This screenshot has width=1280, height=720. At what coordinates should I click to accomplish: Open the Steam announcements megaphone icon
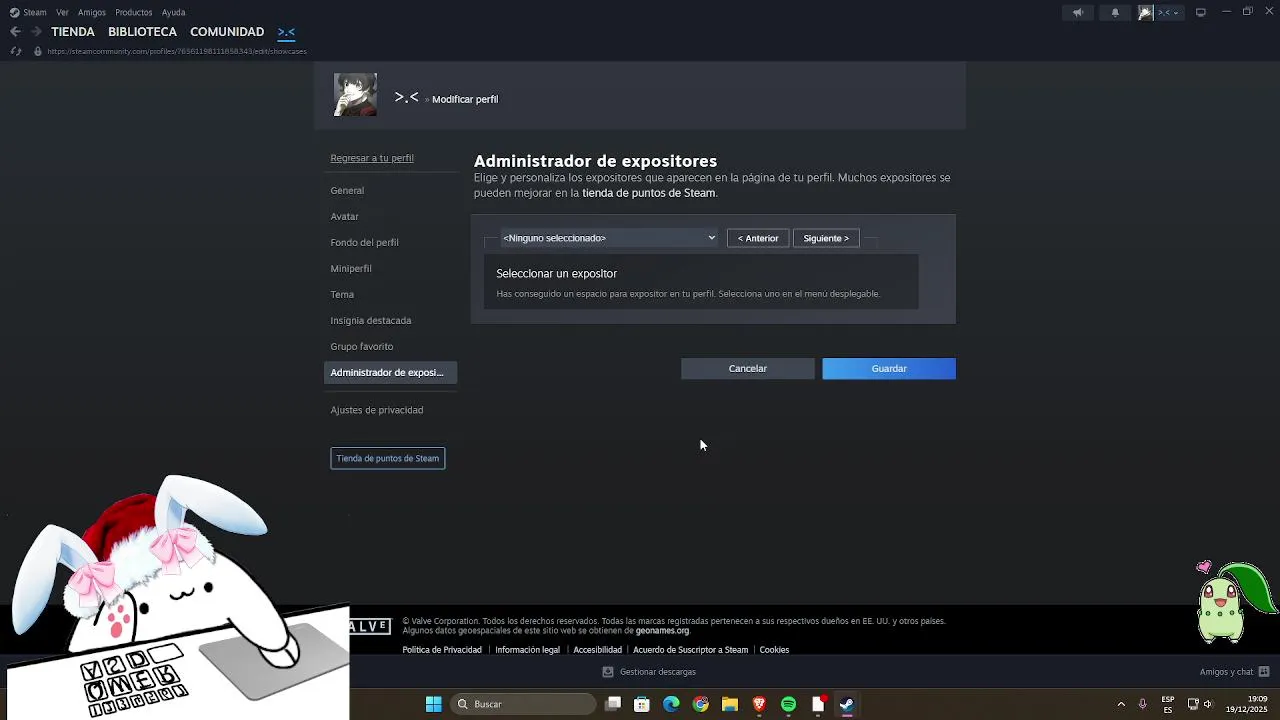[1077, 13]
